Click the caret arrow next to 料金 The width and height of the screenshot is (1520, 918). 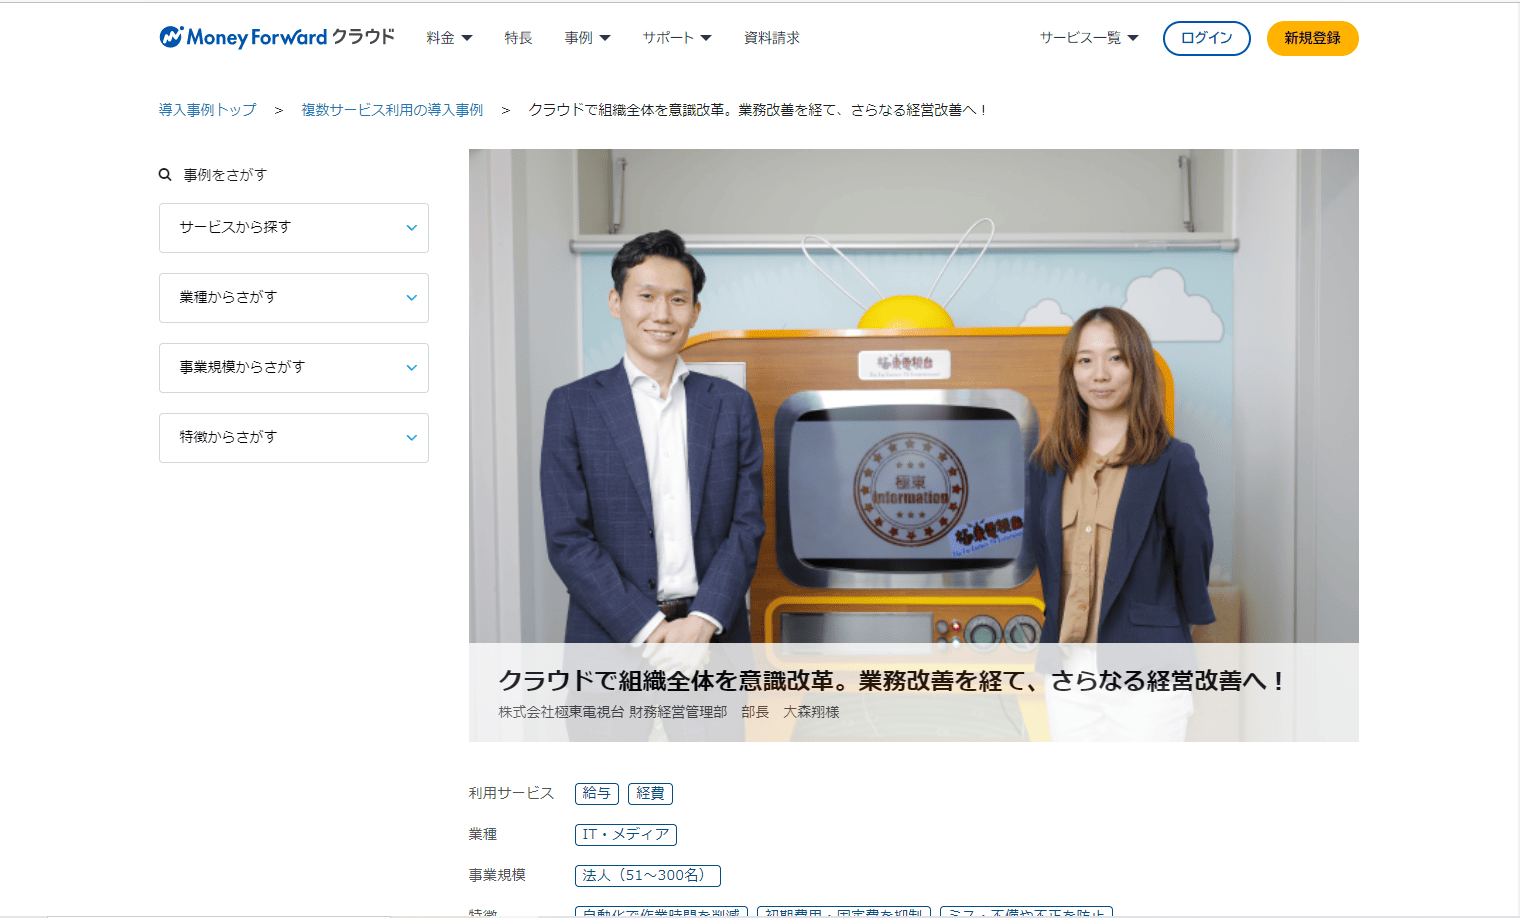pyautogui.click(x=467, y=38)
